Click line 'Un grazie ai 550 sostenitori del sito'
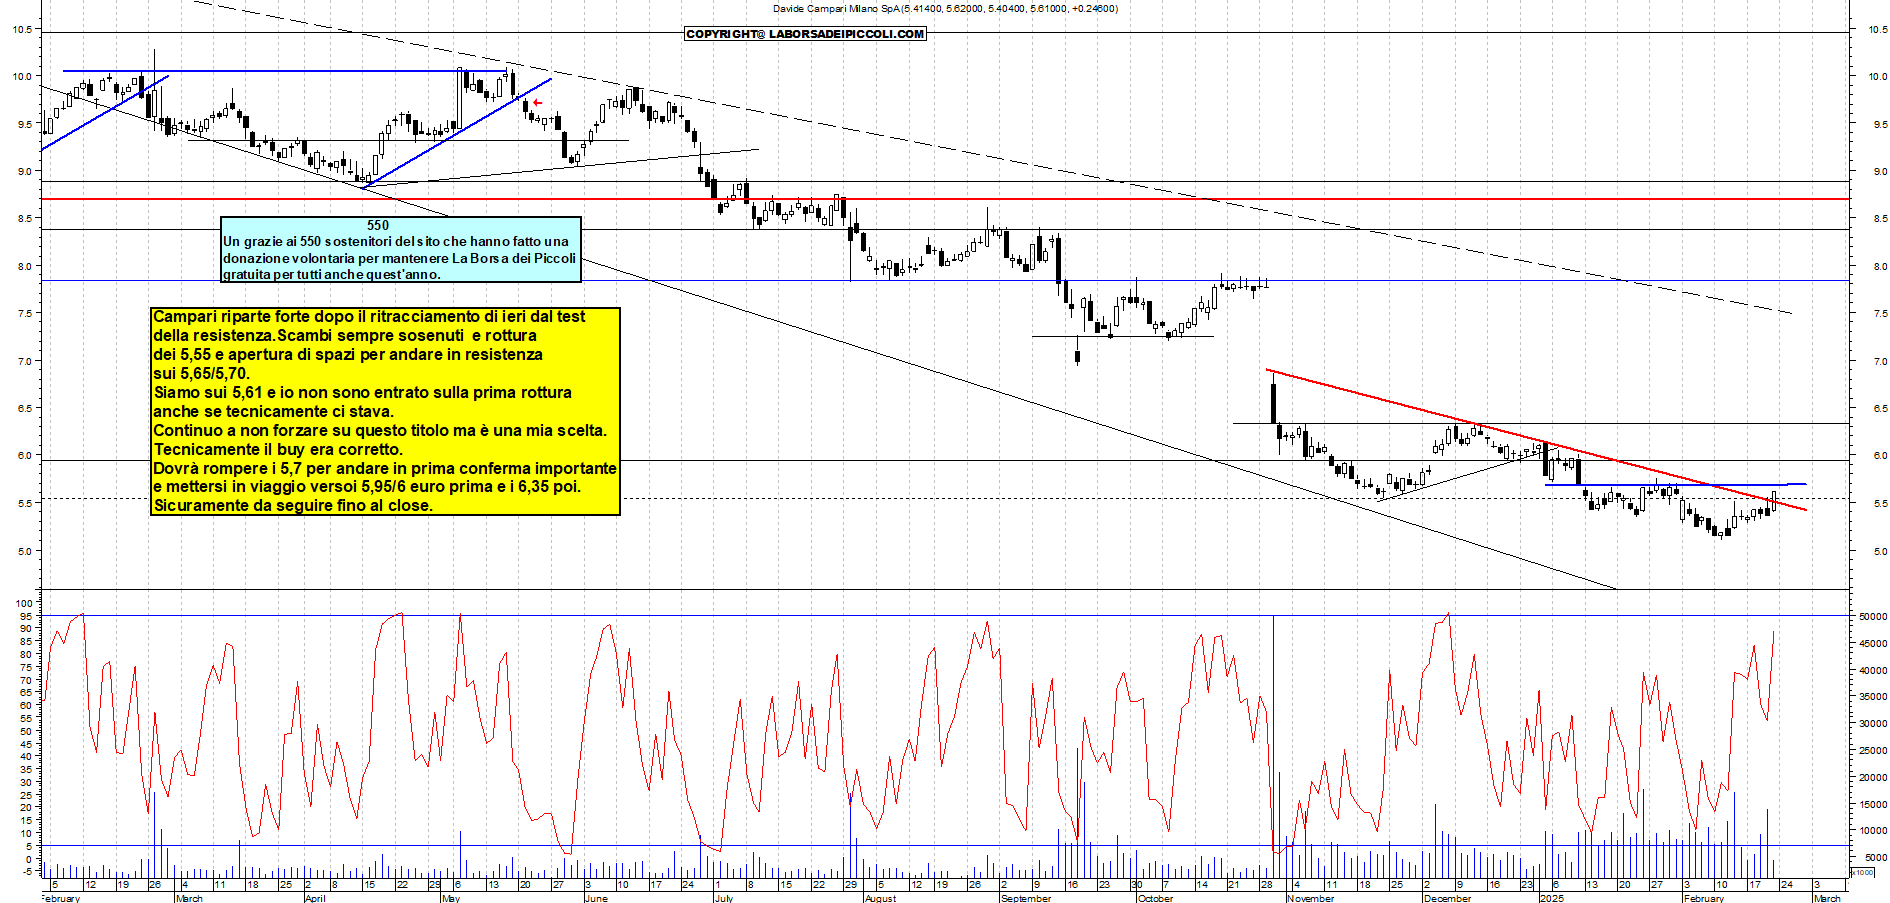 [395, 242]
